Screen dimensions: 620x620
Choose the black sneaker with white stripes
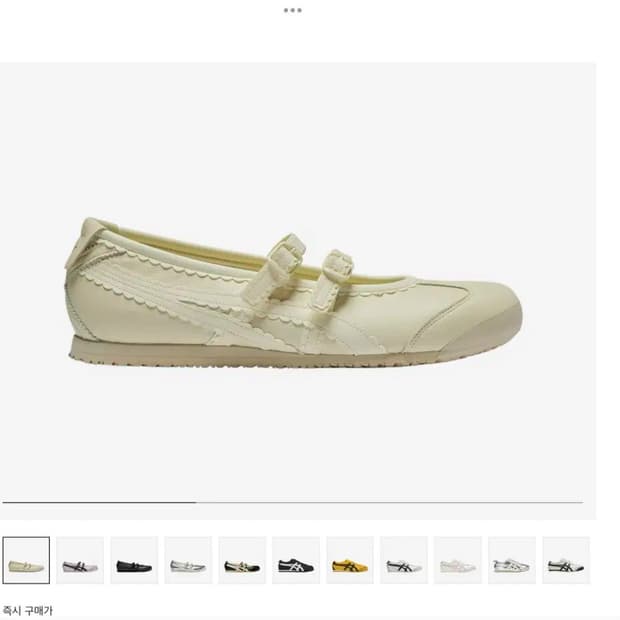point(296,560)
